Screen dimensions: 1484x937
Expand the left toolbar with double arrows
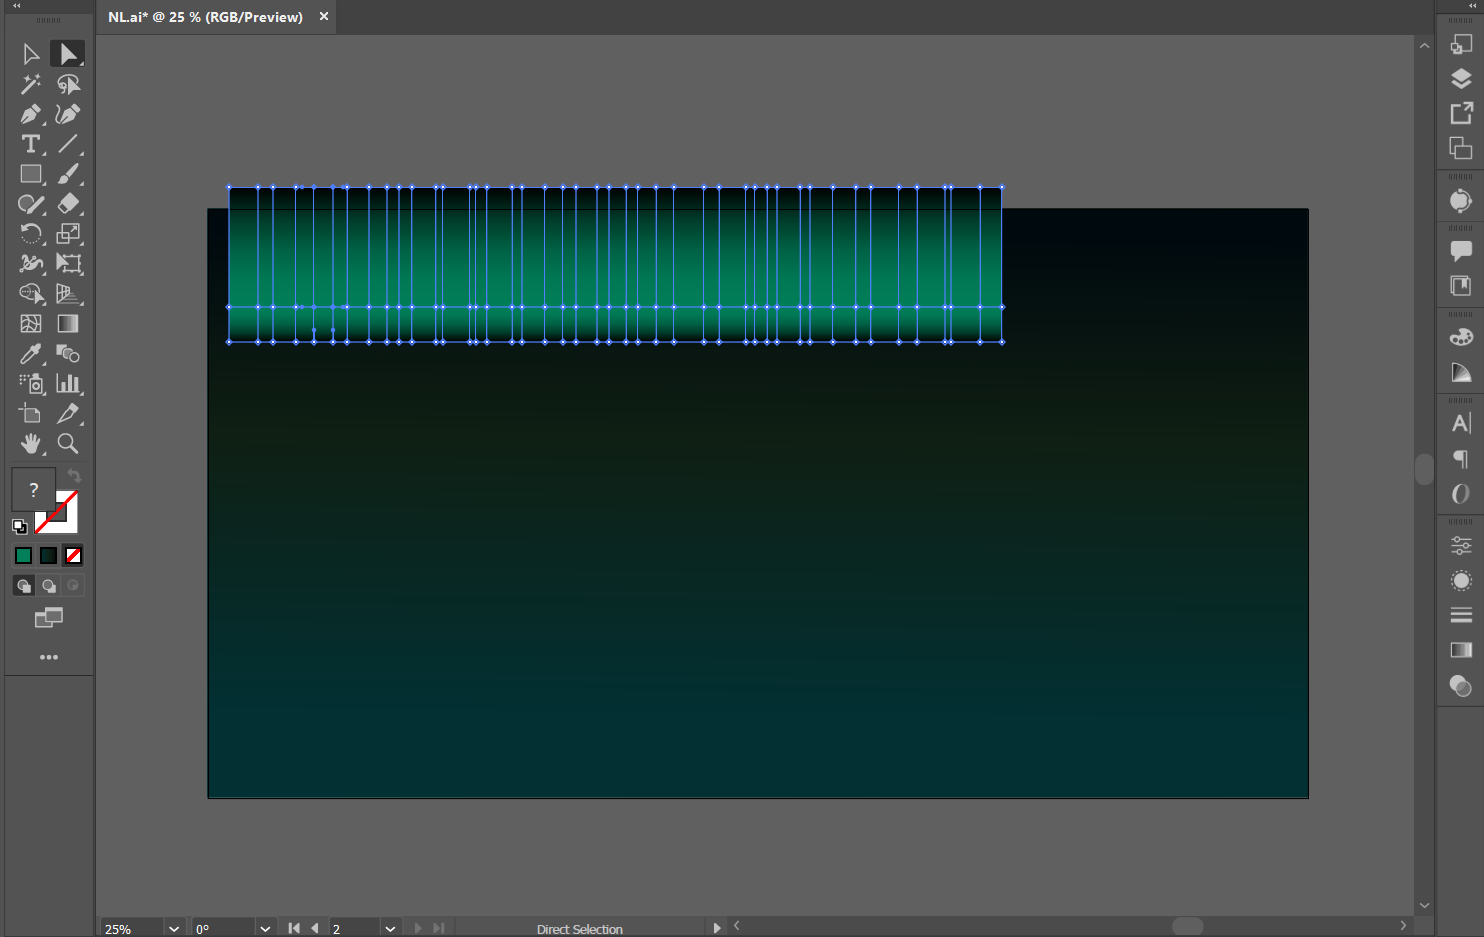pyautogui.click(x=16, y=6)
